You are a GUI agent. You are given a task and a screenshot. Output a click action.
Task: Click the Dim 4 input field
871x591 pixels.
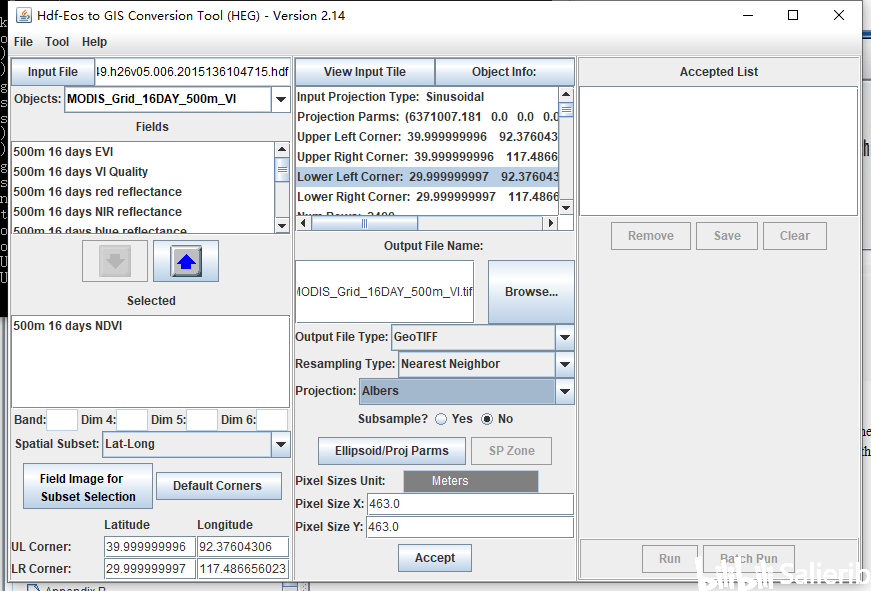[x=132, y=420]
